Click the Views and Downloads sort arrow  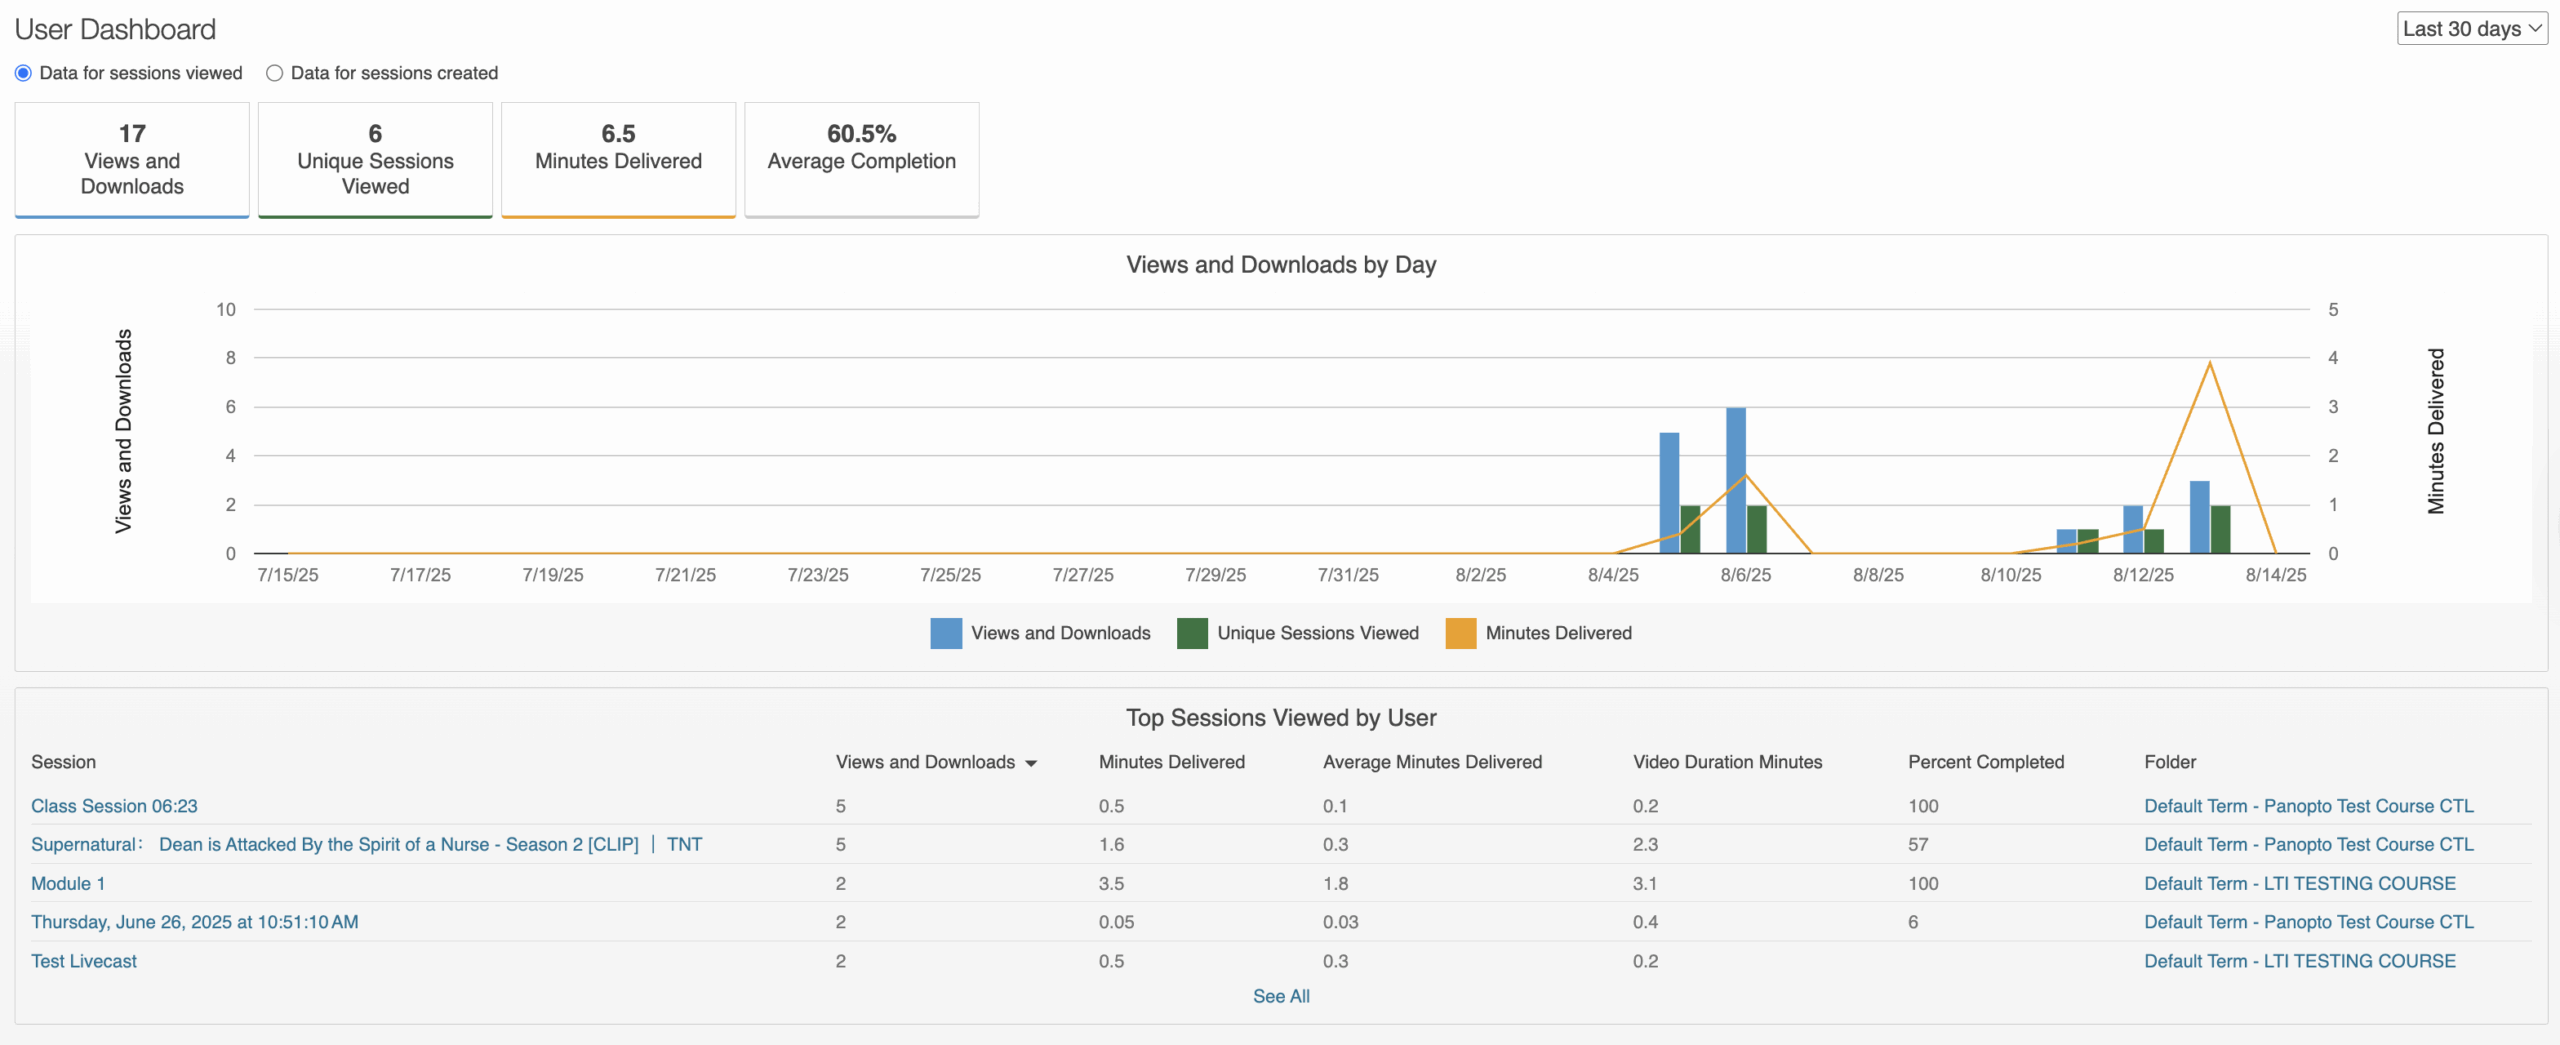[x=1031, y=763]
